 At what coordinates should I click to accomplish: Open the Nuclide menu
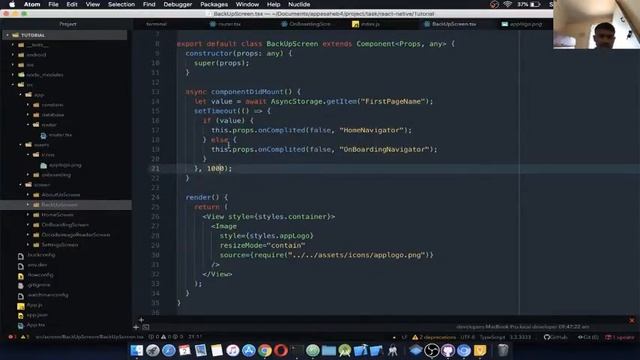(299, 4)
